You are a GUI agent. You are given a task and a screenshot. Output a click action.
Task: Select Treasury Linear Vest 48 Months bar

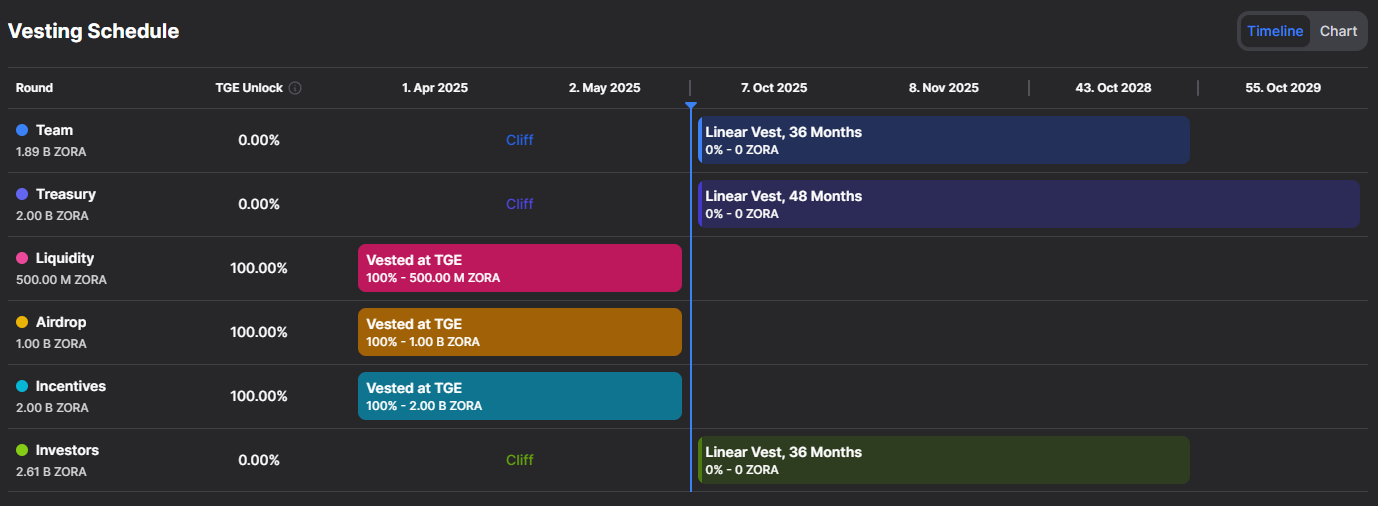[x=1028, y=204]
